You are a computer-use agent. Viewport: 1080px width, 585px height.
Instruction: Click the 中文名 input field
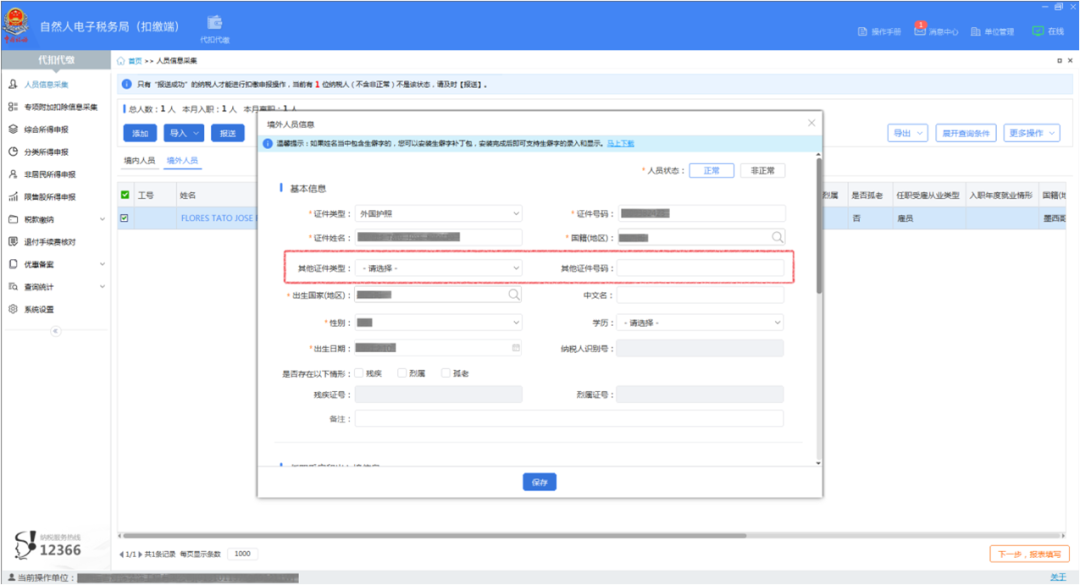tap(700, 295)
